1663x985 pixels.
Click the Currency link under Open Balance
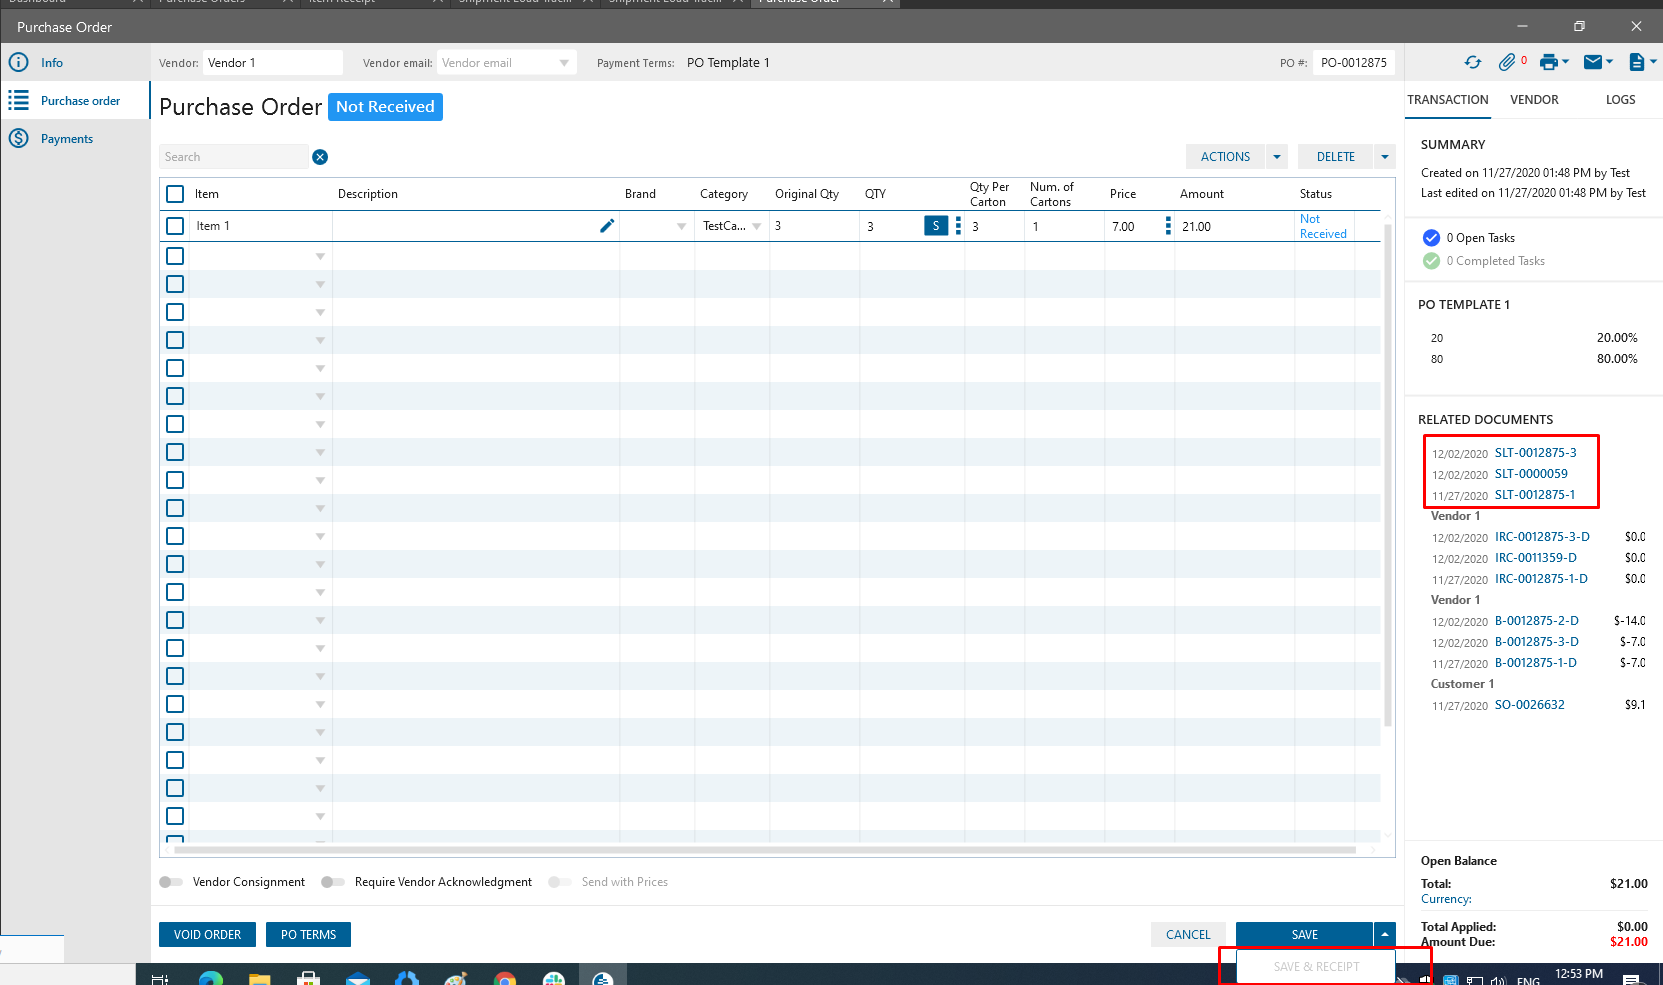coord(1446,899)
